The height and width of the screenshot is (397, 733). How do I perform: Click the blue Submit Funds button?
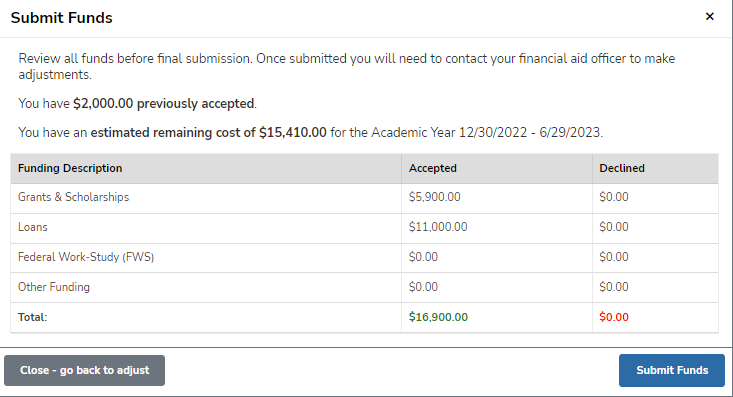click(x=672, y=370)
